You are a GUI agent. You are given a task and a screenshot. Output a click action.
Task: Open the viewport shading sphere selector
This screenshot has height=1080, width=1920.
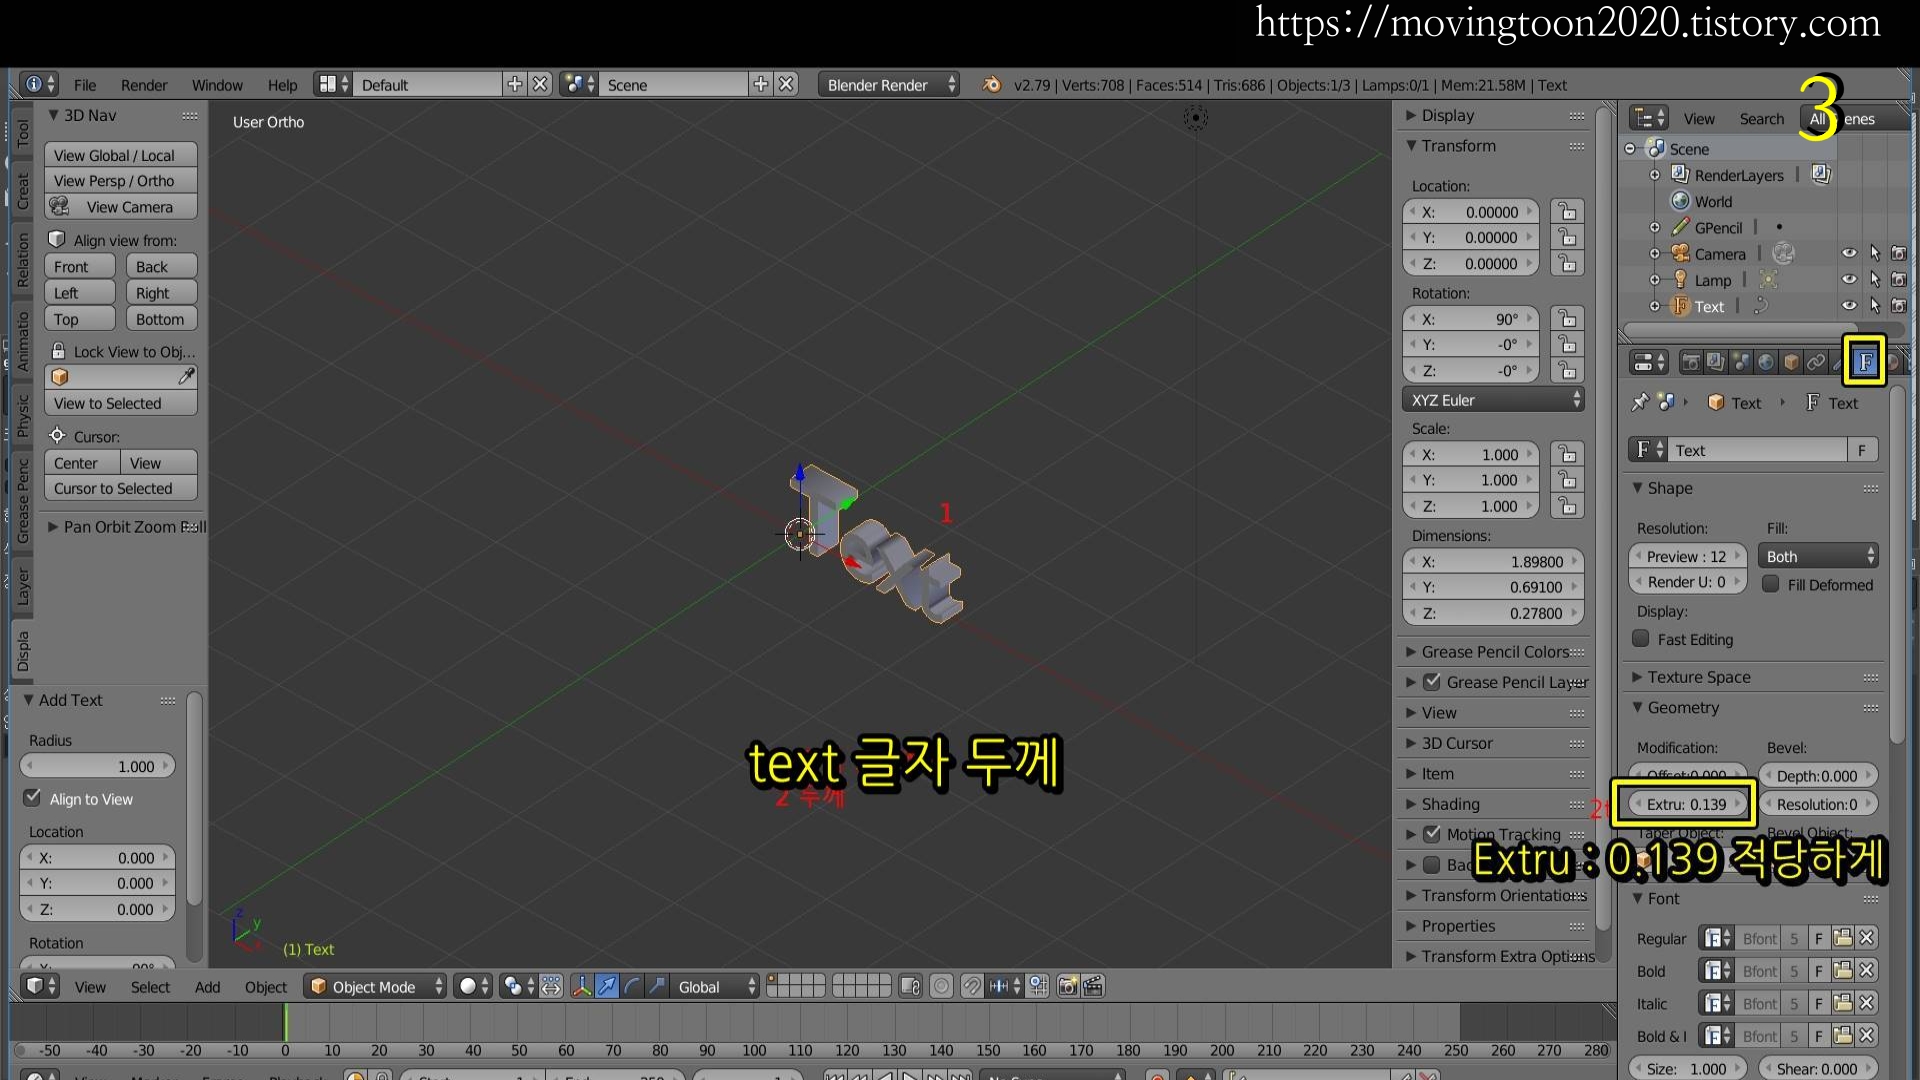pyautogui.click(x=473, y=987)
